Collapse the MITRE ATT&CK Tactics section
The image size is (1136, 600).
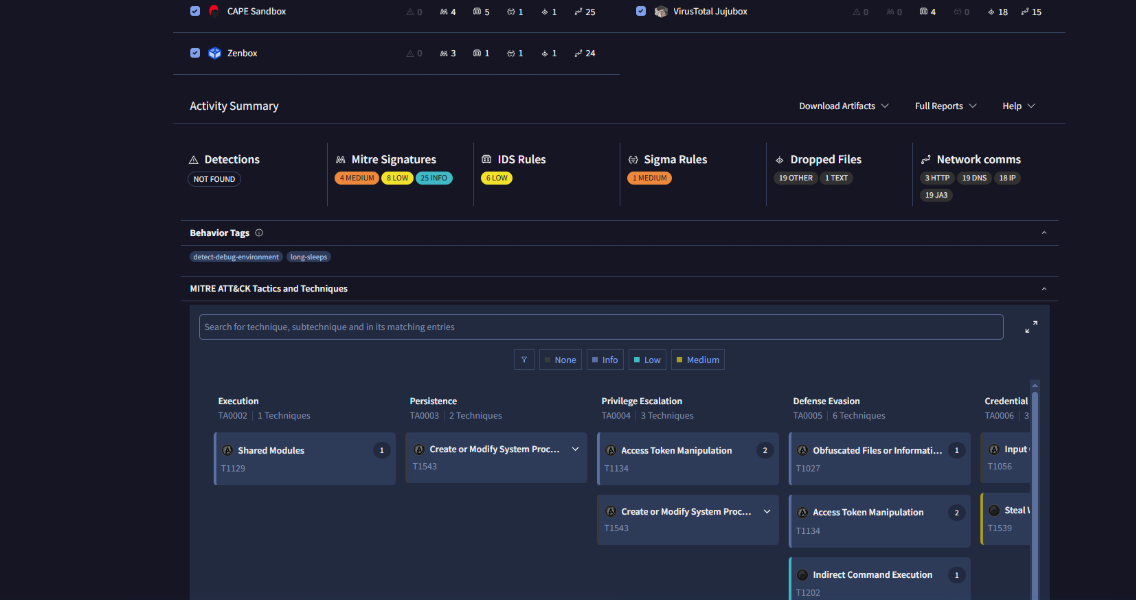1043,288
